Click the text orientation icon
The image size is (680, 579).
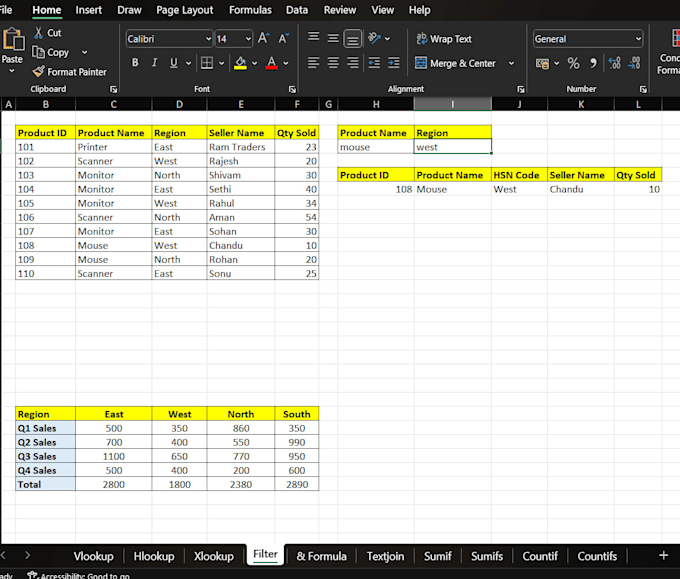pos(374,38)
